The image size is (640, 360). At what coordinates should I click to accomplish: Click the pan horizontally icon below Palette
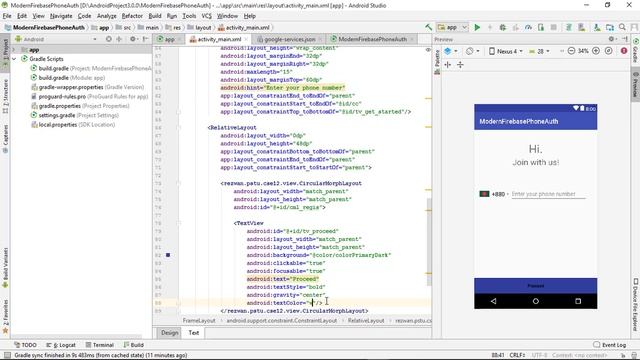(448, 64)
